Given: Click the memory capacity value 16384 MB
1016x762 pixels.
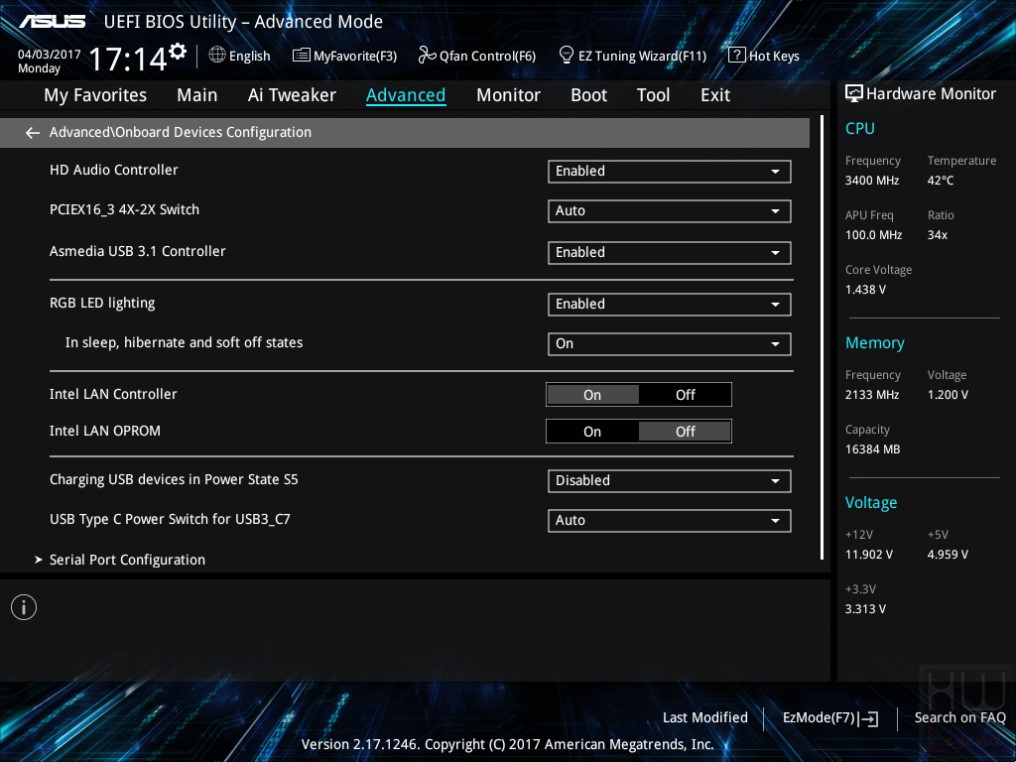Looking at the screenshot, I should [x=873, y=449].
